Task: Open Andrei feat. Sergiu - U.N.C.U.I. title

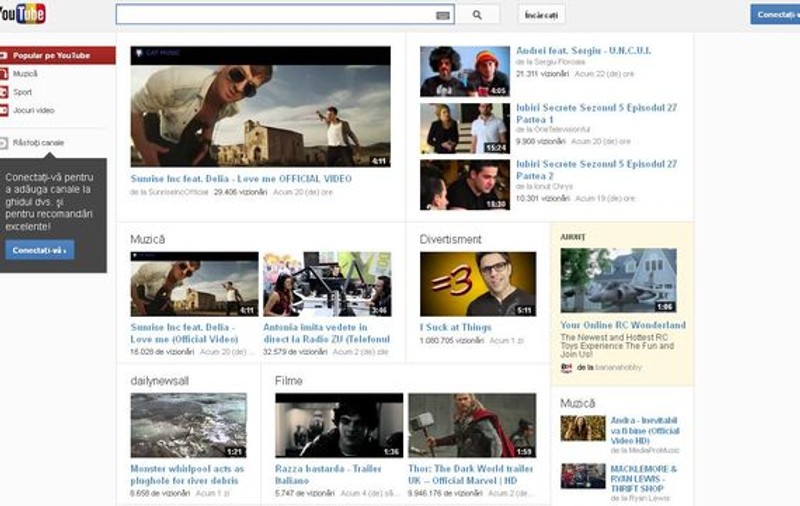Action: click(584, 50)
